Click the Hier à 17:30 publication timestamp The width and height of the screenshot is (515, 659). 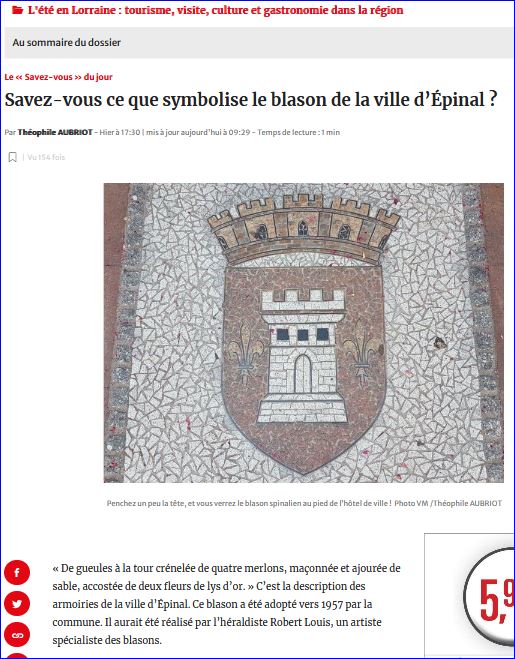click(120, 132)
